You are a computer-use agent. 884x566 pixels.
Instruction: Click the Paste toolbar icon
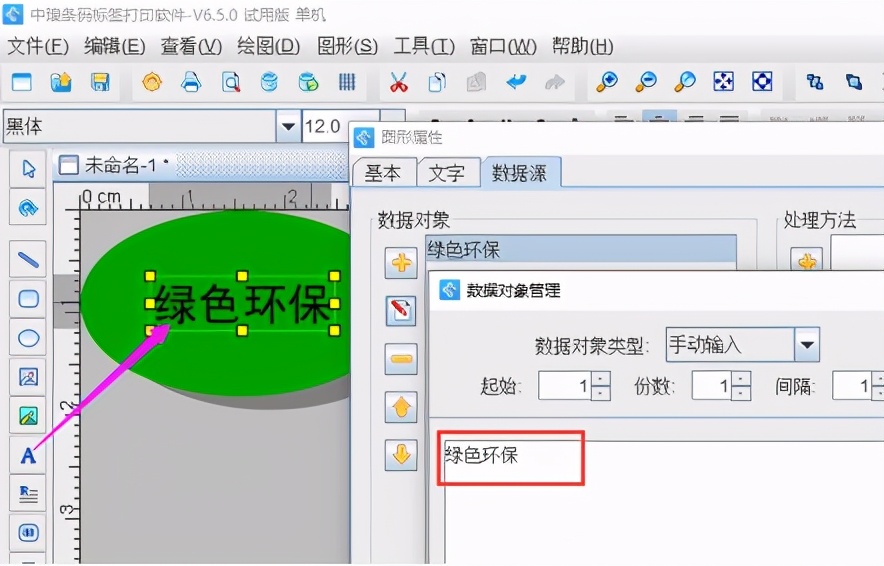pyautogui.click(x=476, y=82)
